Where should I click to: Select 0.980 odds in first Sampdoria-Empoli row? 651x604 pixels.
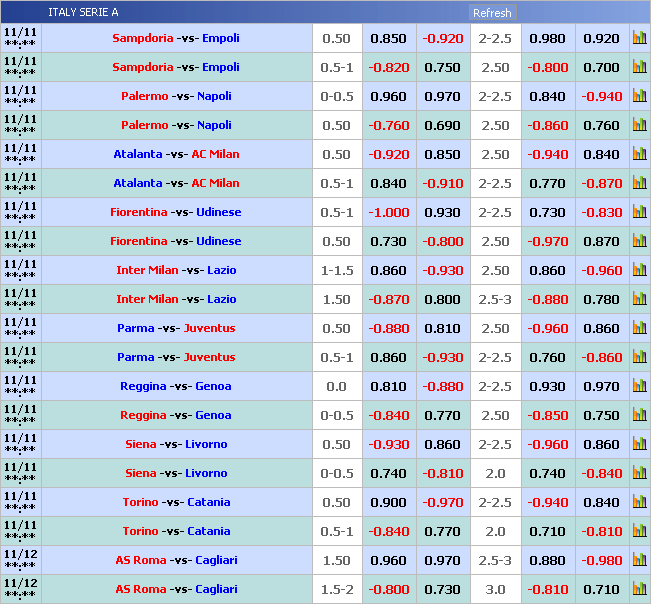pos(547,39)
